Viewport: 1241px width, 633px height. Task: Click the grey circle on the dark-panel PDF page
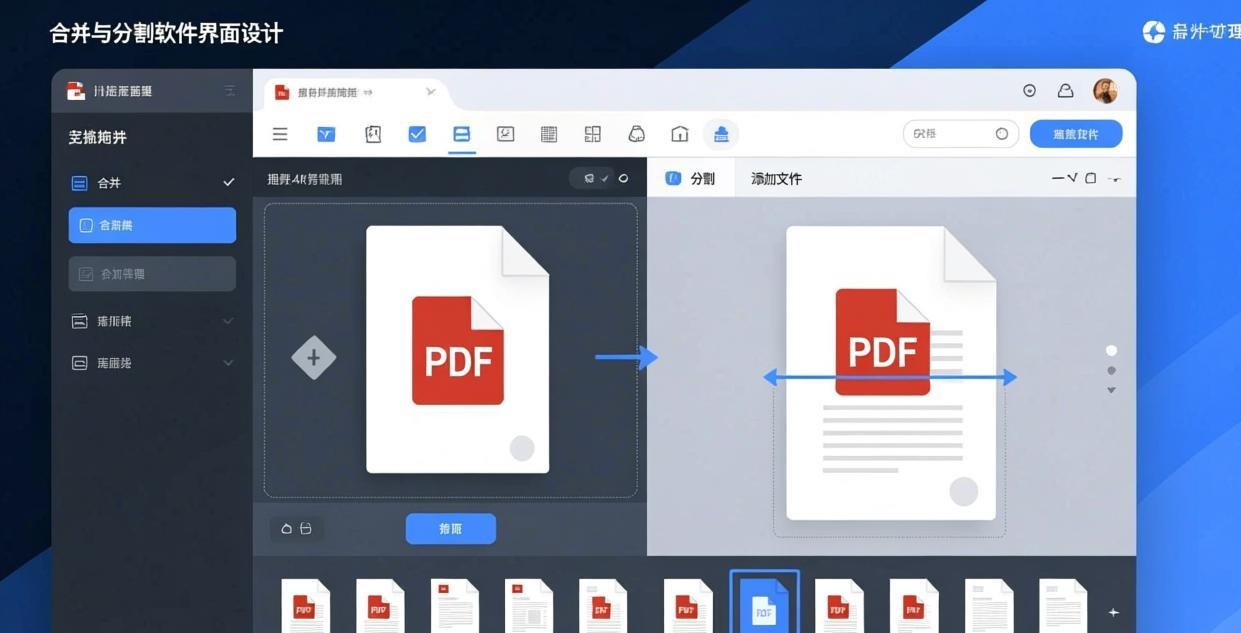522,448
